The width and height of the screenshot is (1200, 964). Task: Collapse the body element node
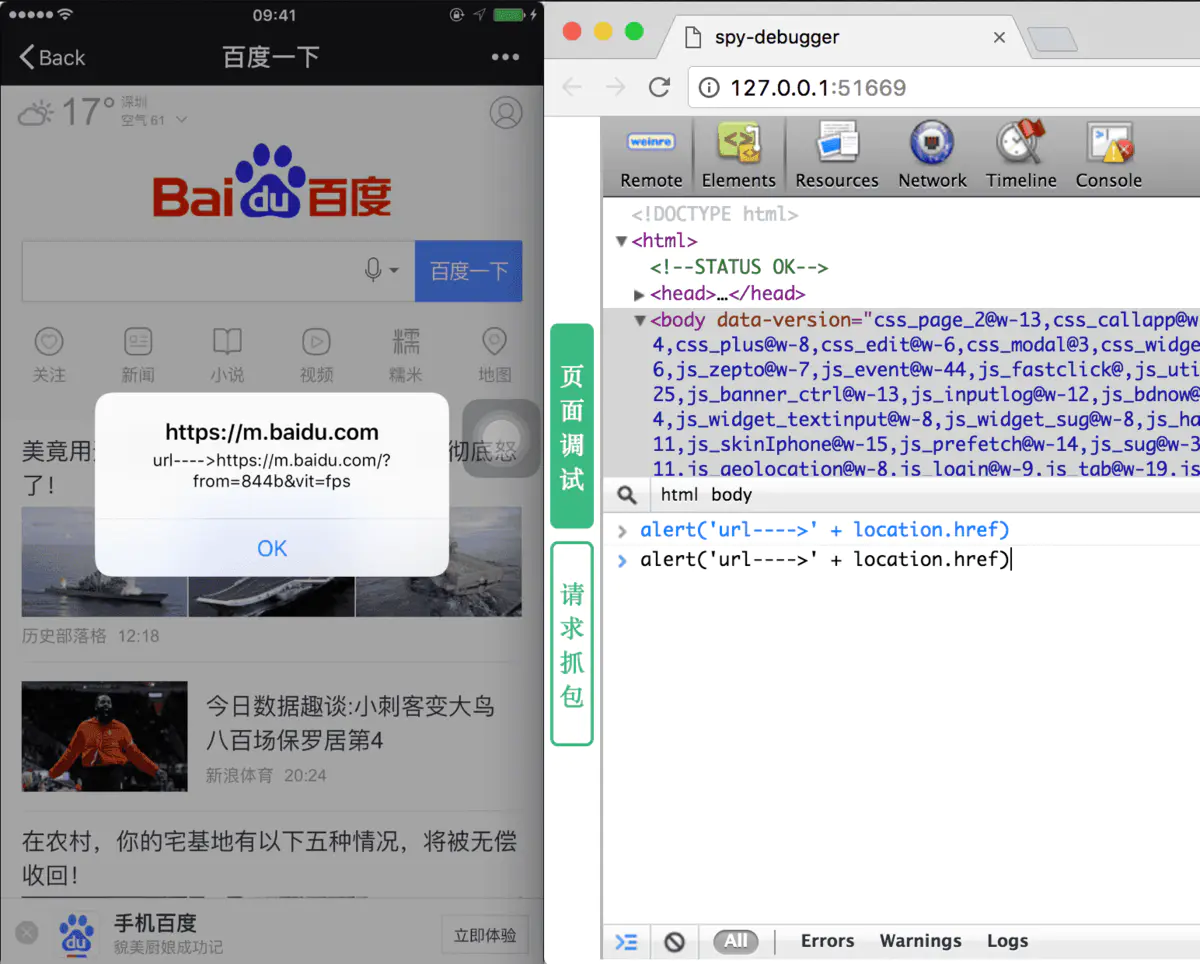640,321
